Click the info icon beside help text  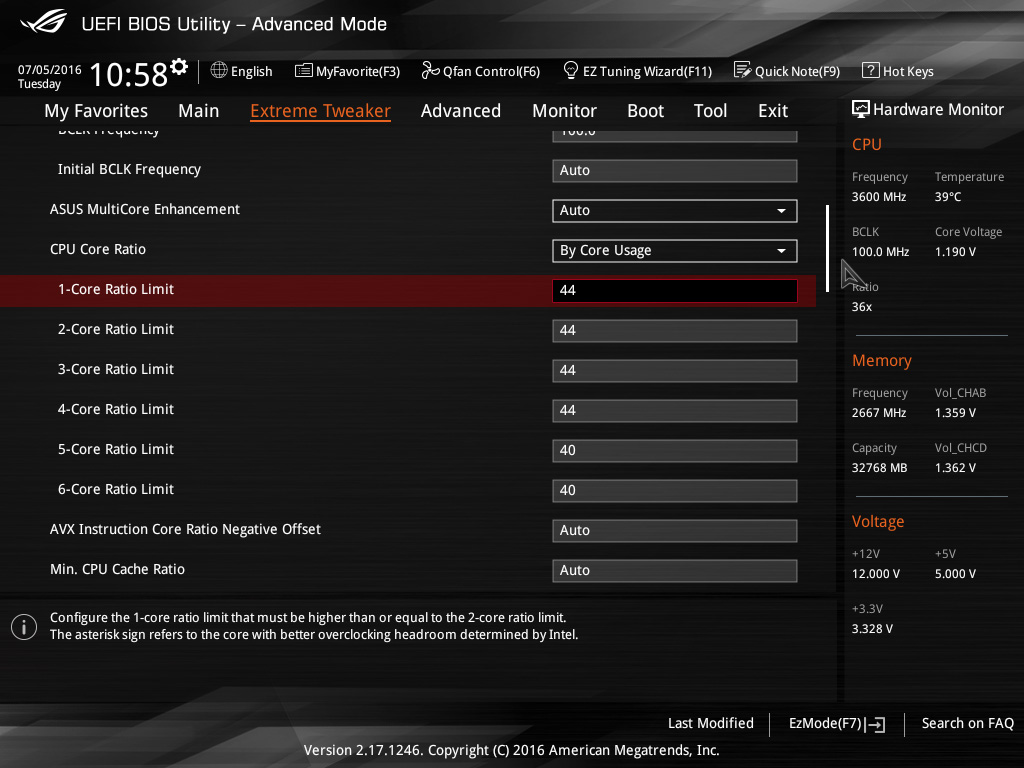(24, 627)
